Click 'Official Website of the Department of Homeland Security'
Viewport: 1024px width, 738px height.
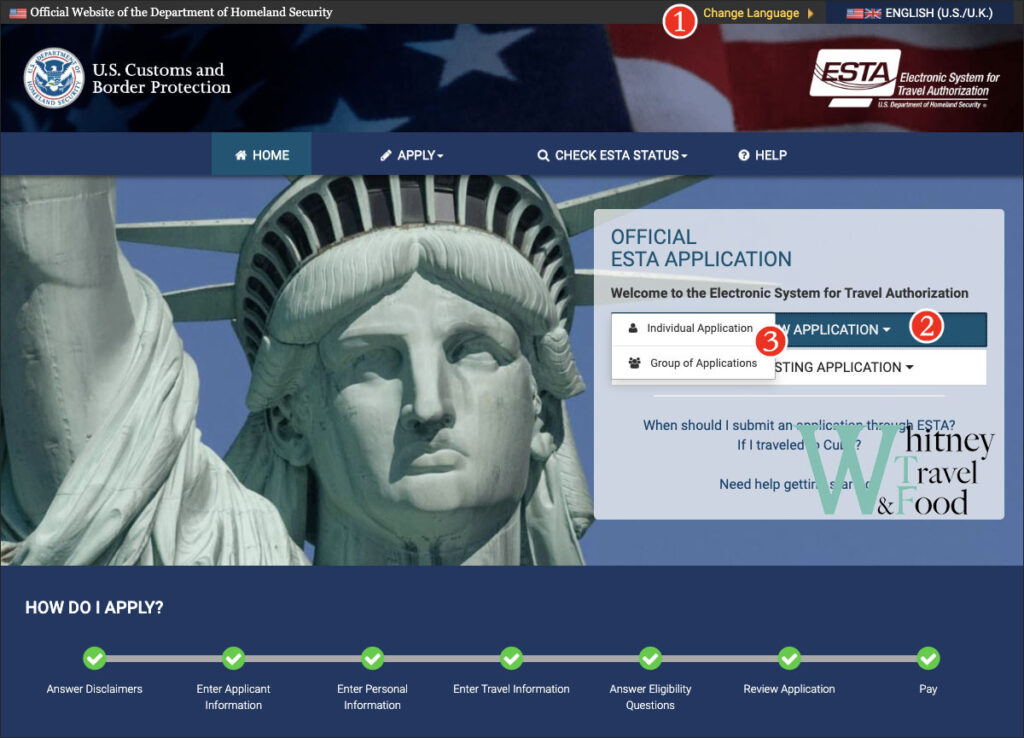pyautogui.click(x=181, y=12)
